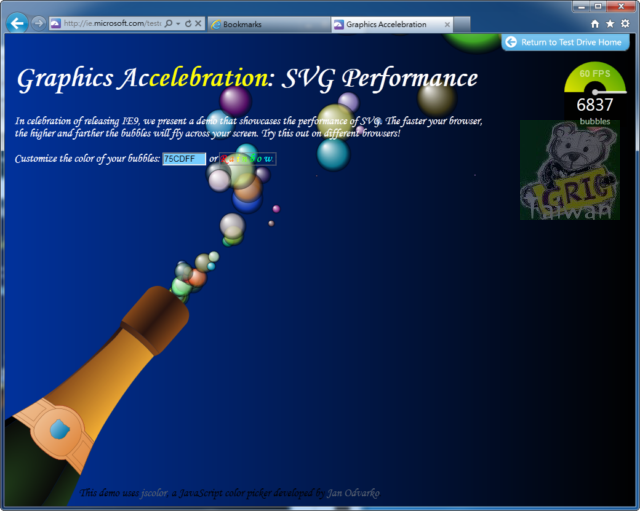Click the browser Forward arrow button
640x511 pixels.
click(38, 23)
